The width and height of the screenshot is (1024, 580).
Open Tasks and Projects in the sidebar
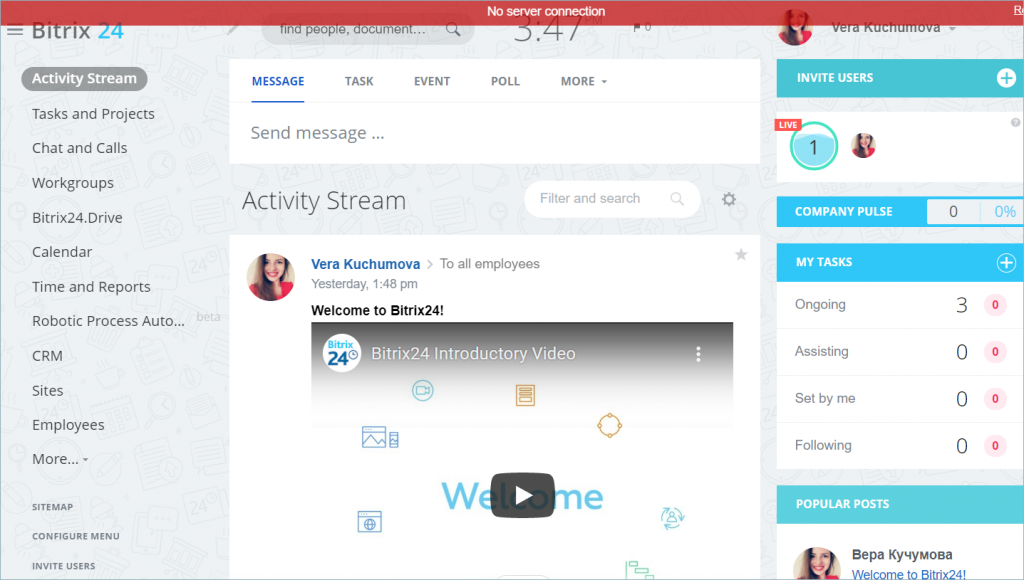(x=93, y=114)
